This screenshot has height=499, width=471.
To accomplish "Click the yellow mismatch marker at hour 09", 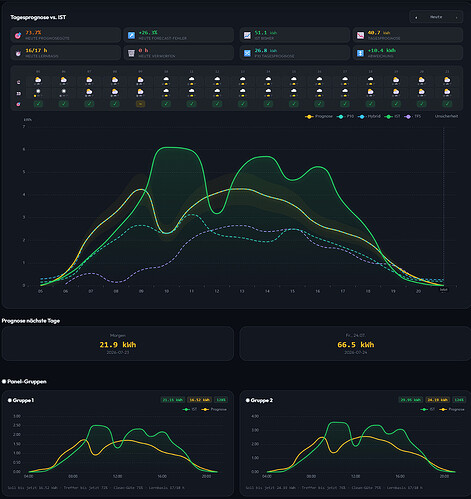I will pos(140,104).
